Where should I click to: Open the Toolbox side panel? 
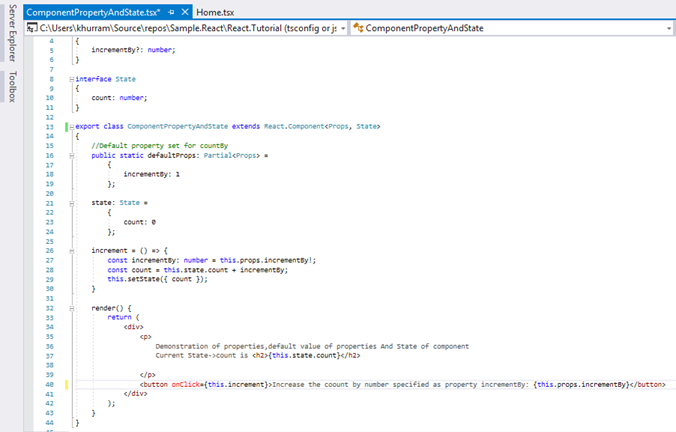click(10, 86)
